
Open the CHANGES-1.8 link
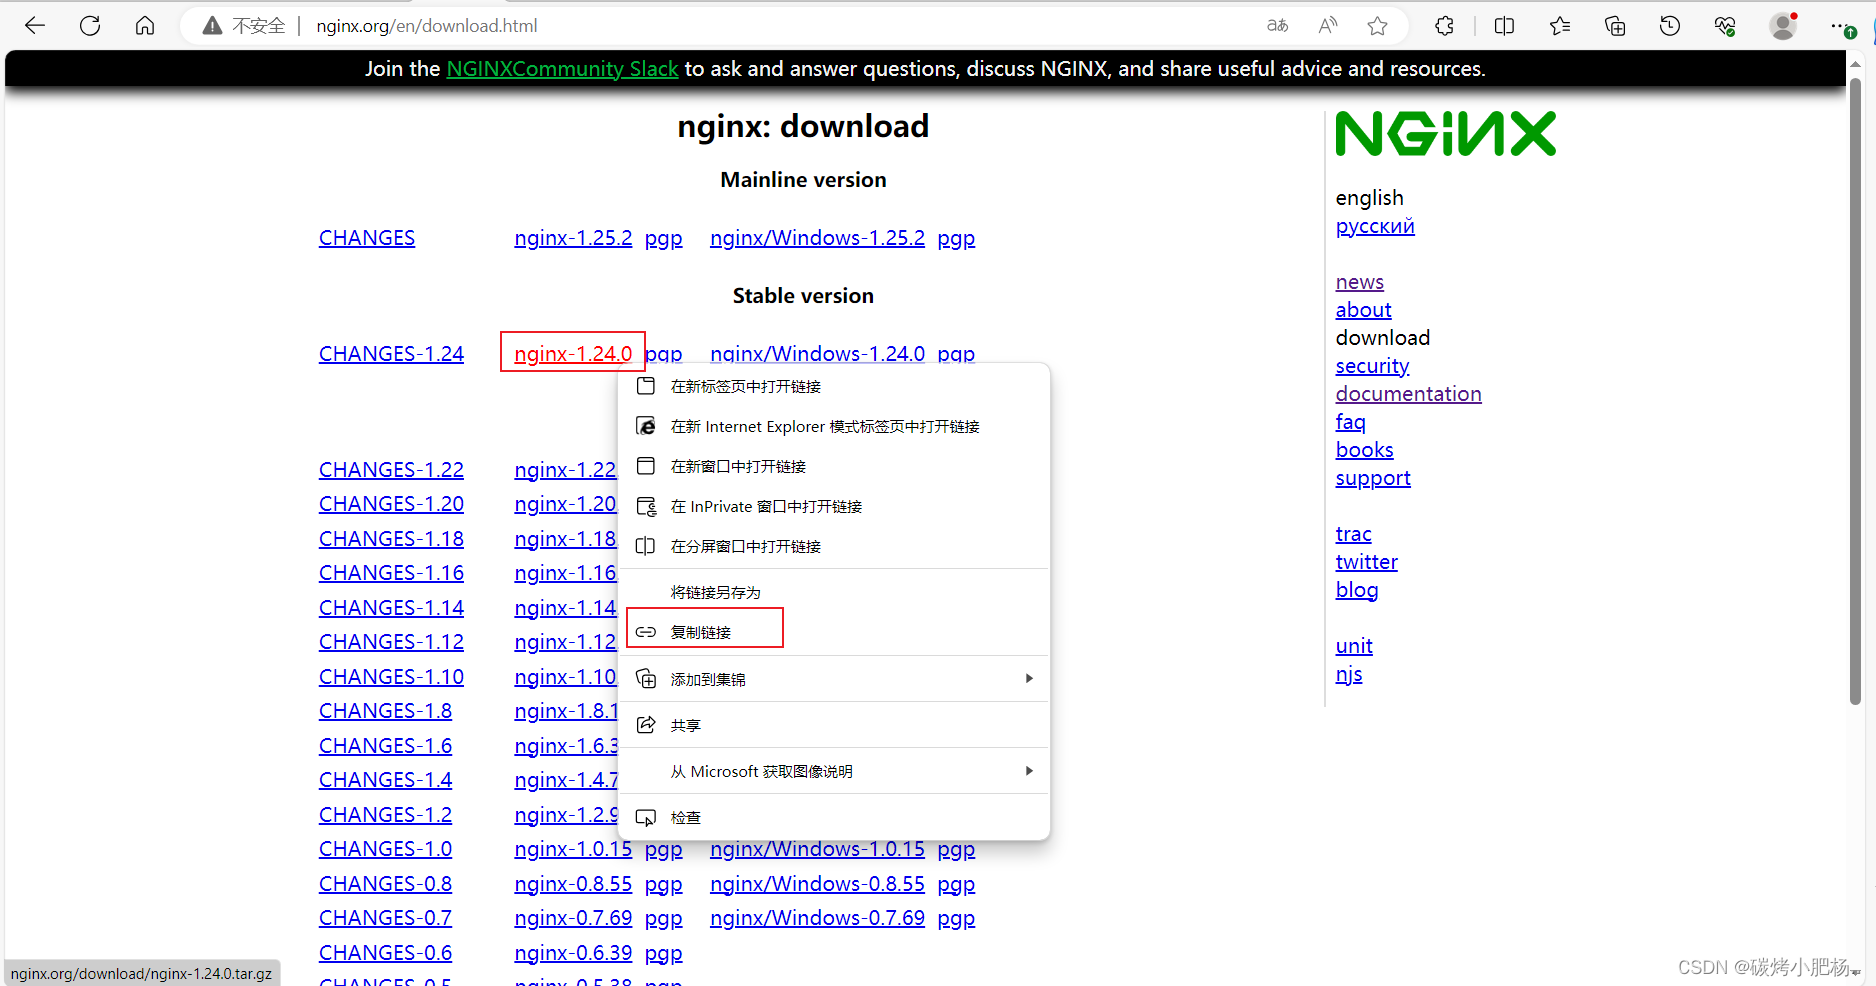tap(385, 711)
